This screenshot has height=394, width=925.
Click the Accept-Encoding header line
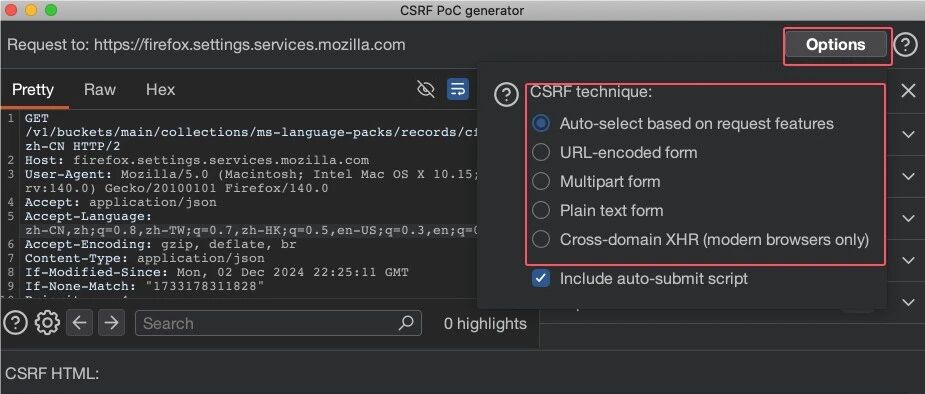click(160, 244)
